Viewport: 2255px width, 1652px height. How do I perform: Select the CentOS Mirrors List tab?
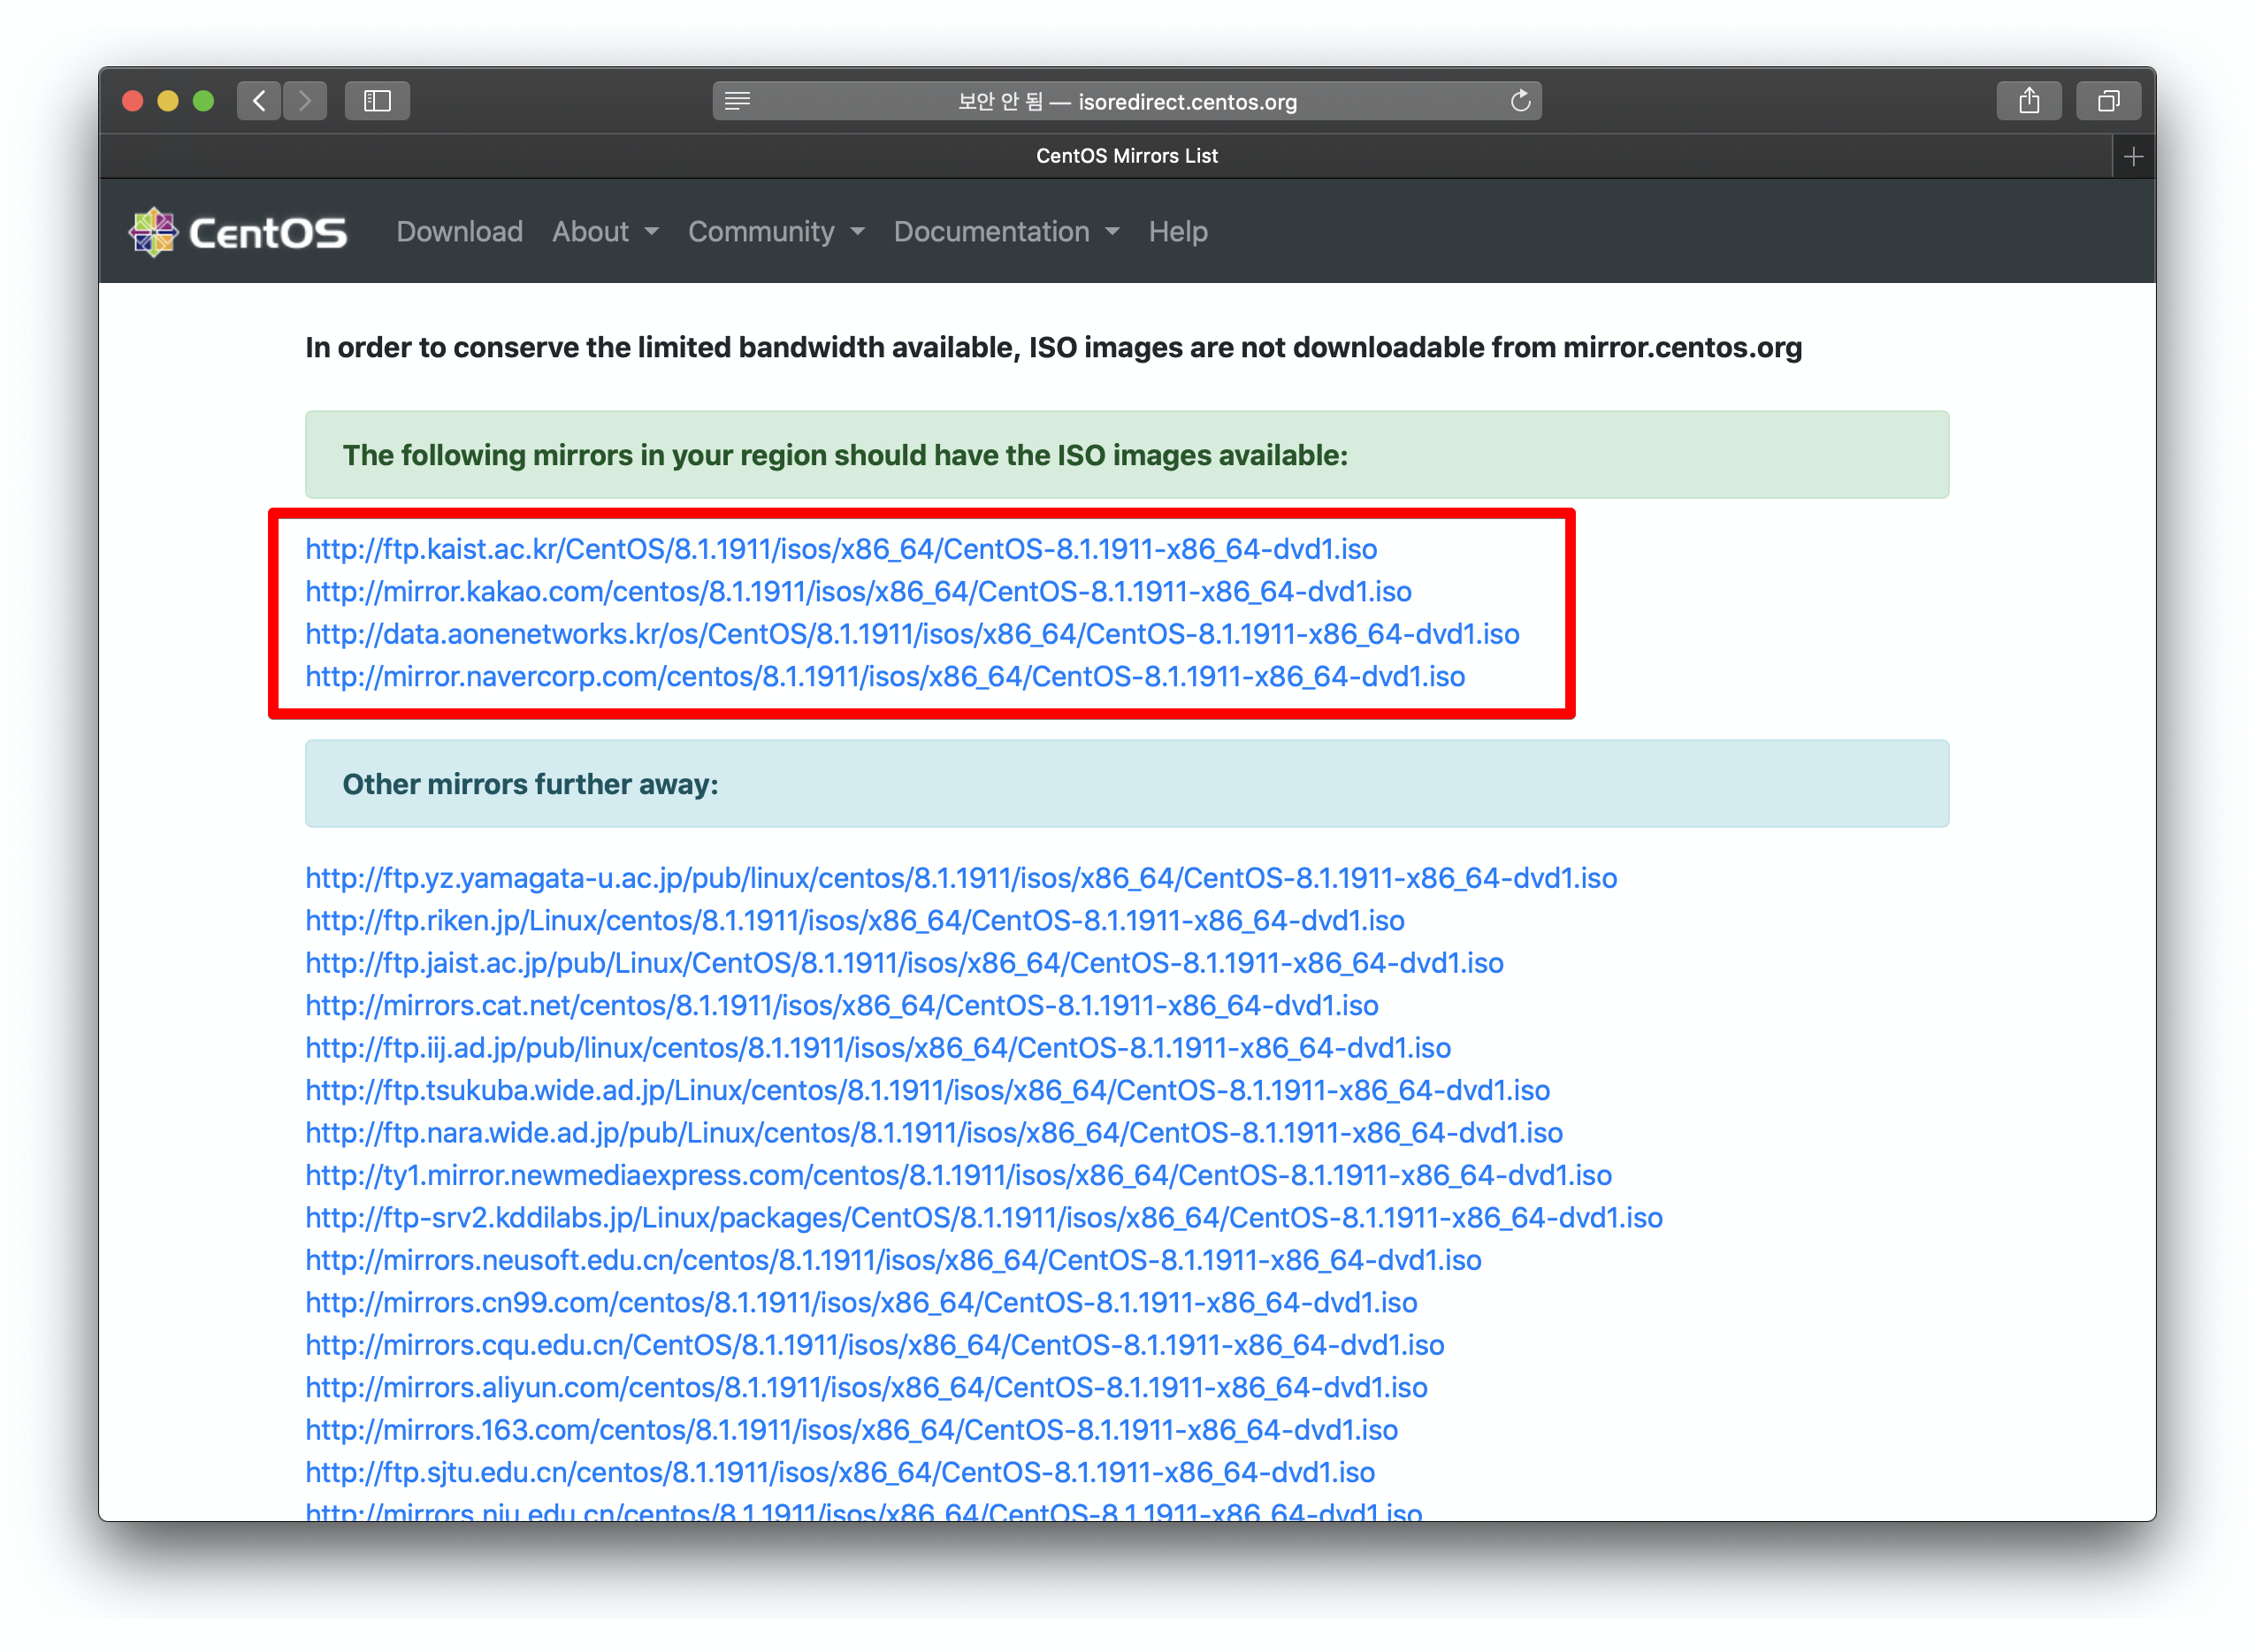click(x=1126, y=156)
